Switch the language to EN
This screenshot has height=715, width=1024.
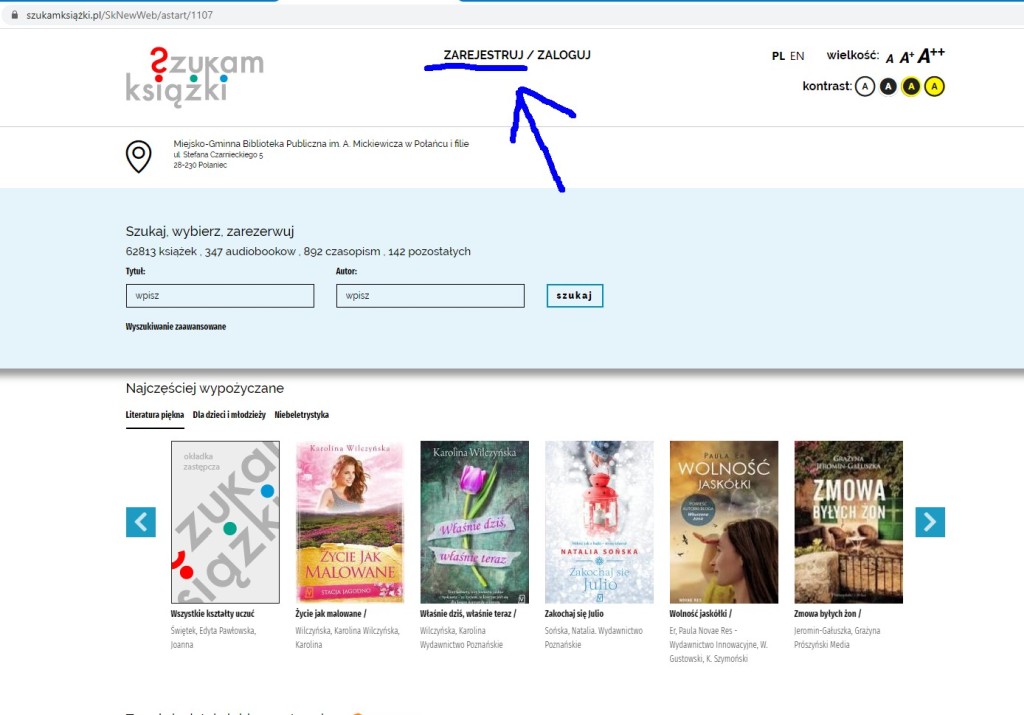[x=797, y=56]
